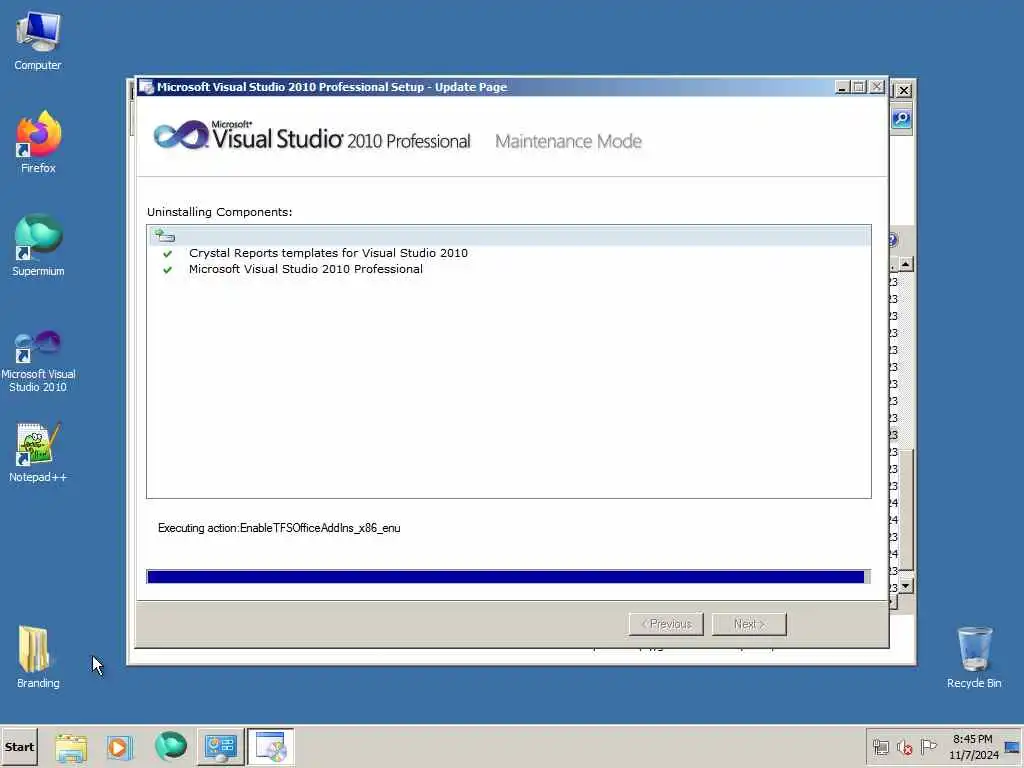Launch Firefox from the desktop
1024x768 pixels.
point(38,142)
